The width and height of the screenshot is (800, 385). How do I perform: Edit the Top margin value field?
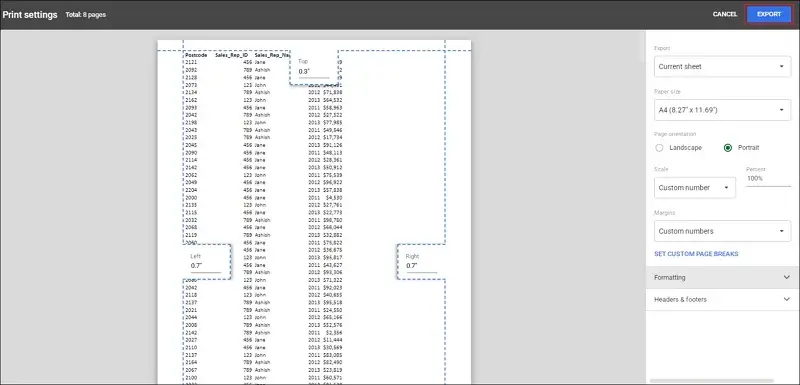click(x=314, y=72)
